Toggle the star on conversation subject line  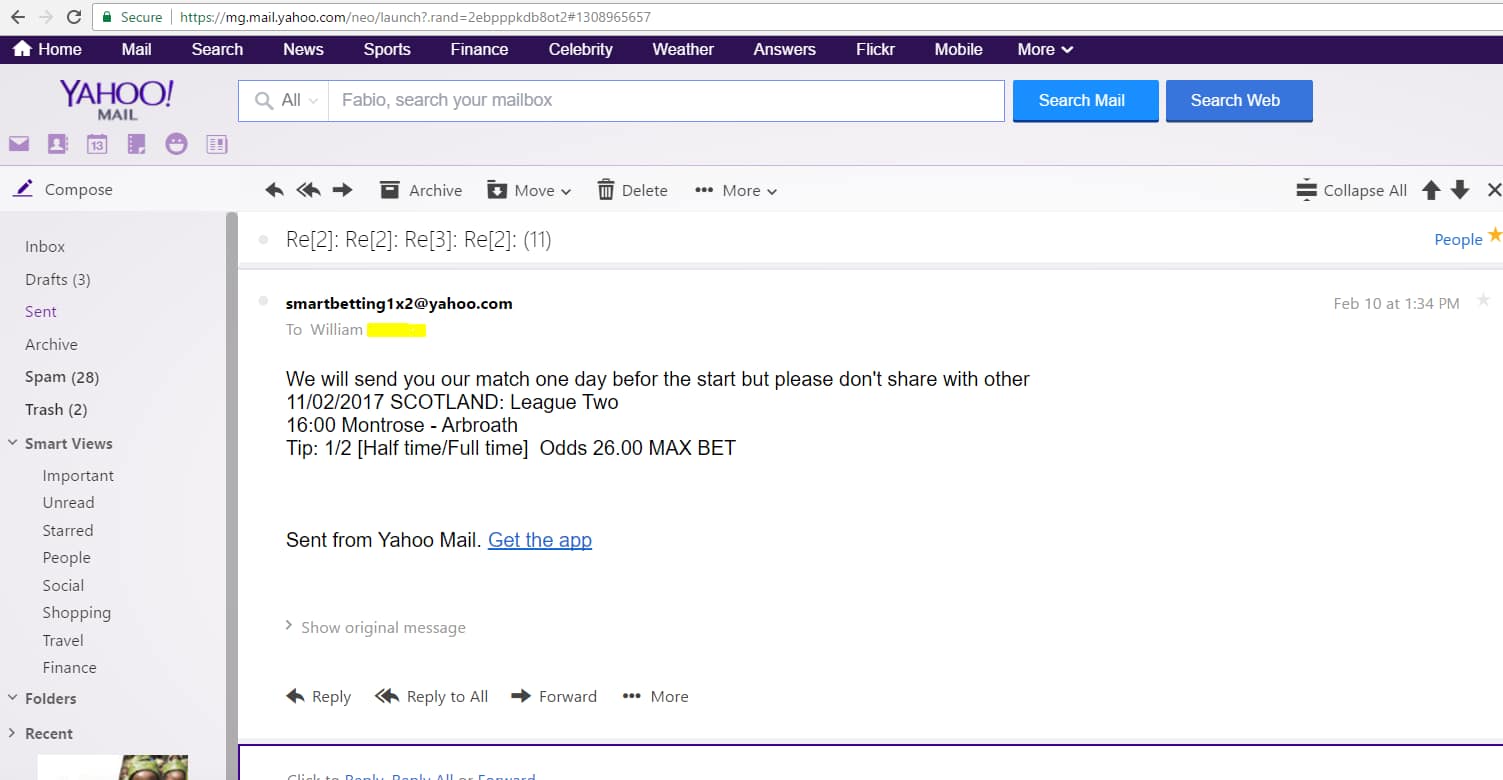1494,235
